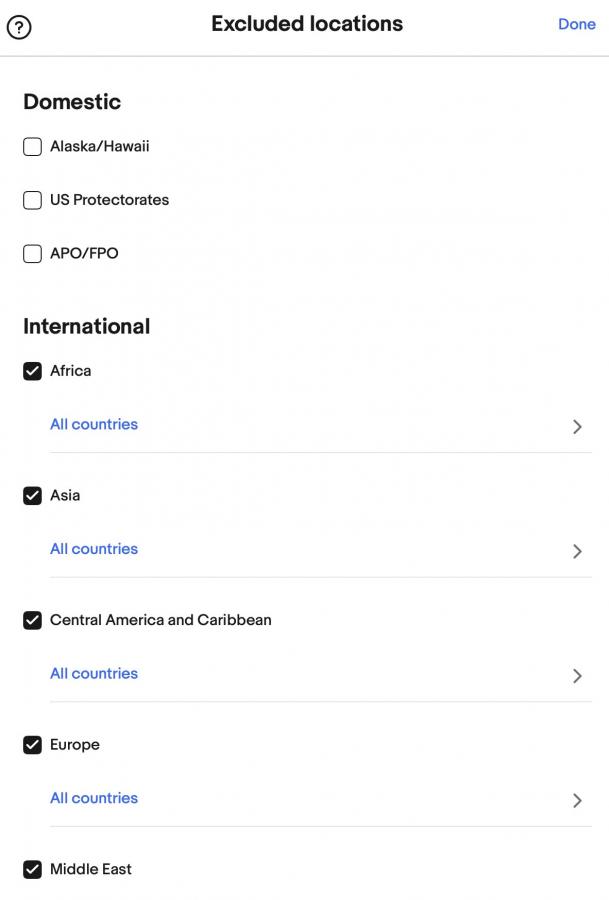Enable the APO/FPO exclusion checkbox
Image resolution: width=609 pixels, height=900 pixels.
tap(32, 254)
